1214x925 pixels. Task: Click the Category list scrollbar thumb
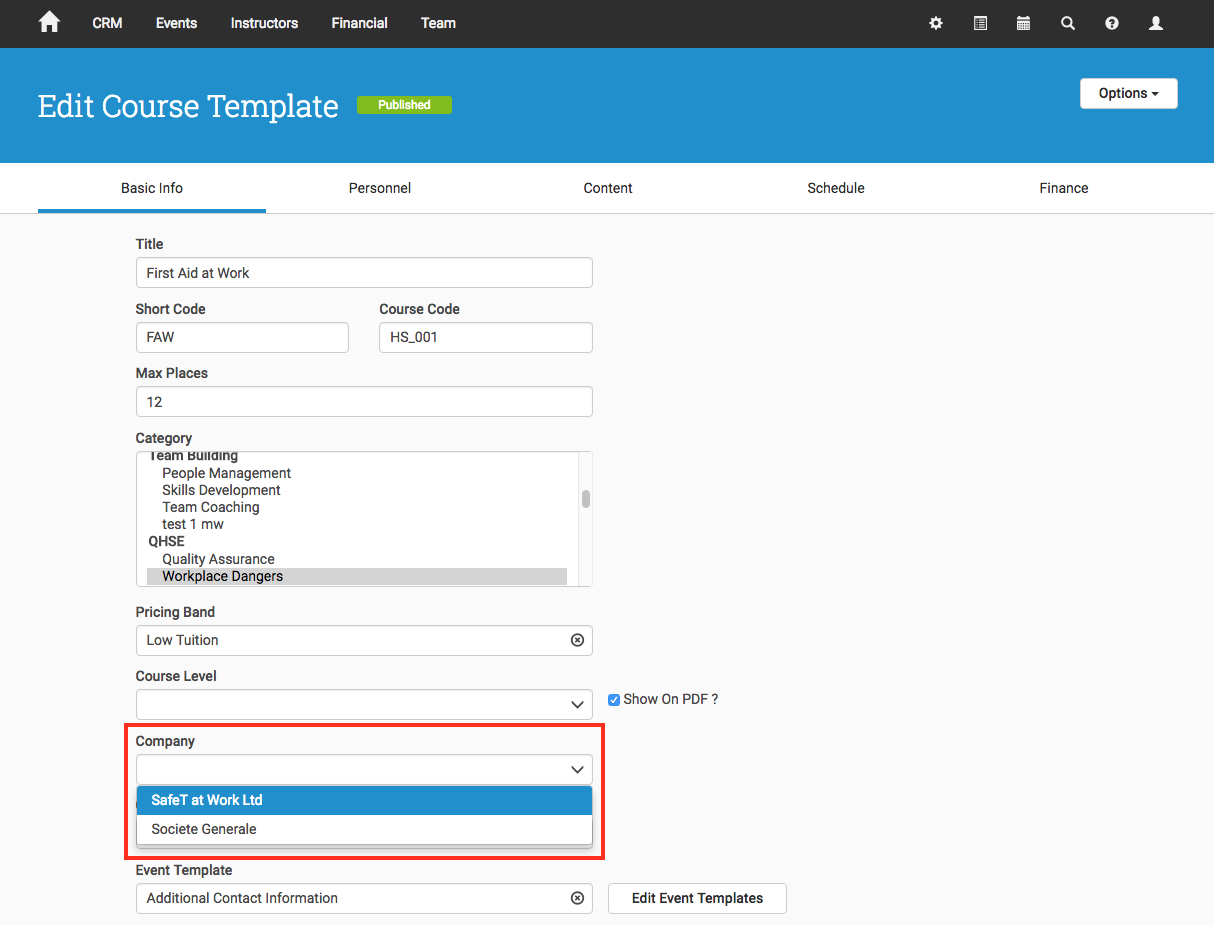pyautogui.click(x=585, y=499)
